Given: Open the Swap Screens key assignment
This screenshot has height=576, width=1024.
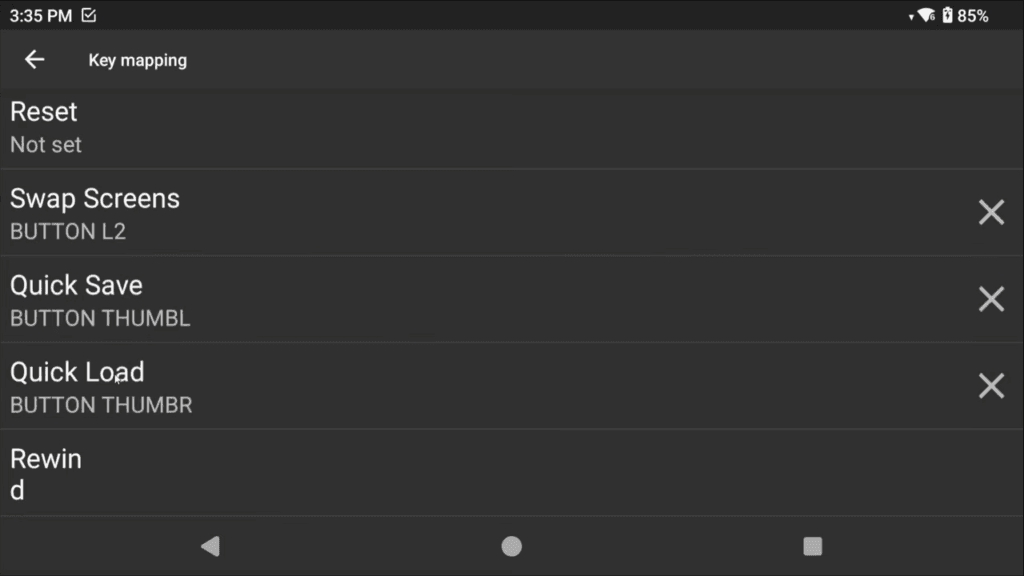Looking at the screenshot, I should (400, 212).
